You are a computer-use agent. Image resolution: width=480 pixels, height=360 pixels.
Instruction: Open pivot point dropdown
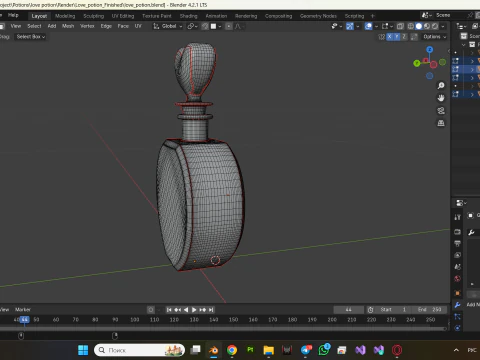click(x=192, y=26)
